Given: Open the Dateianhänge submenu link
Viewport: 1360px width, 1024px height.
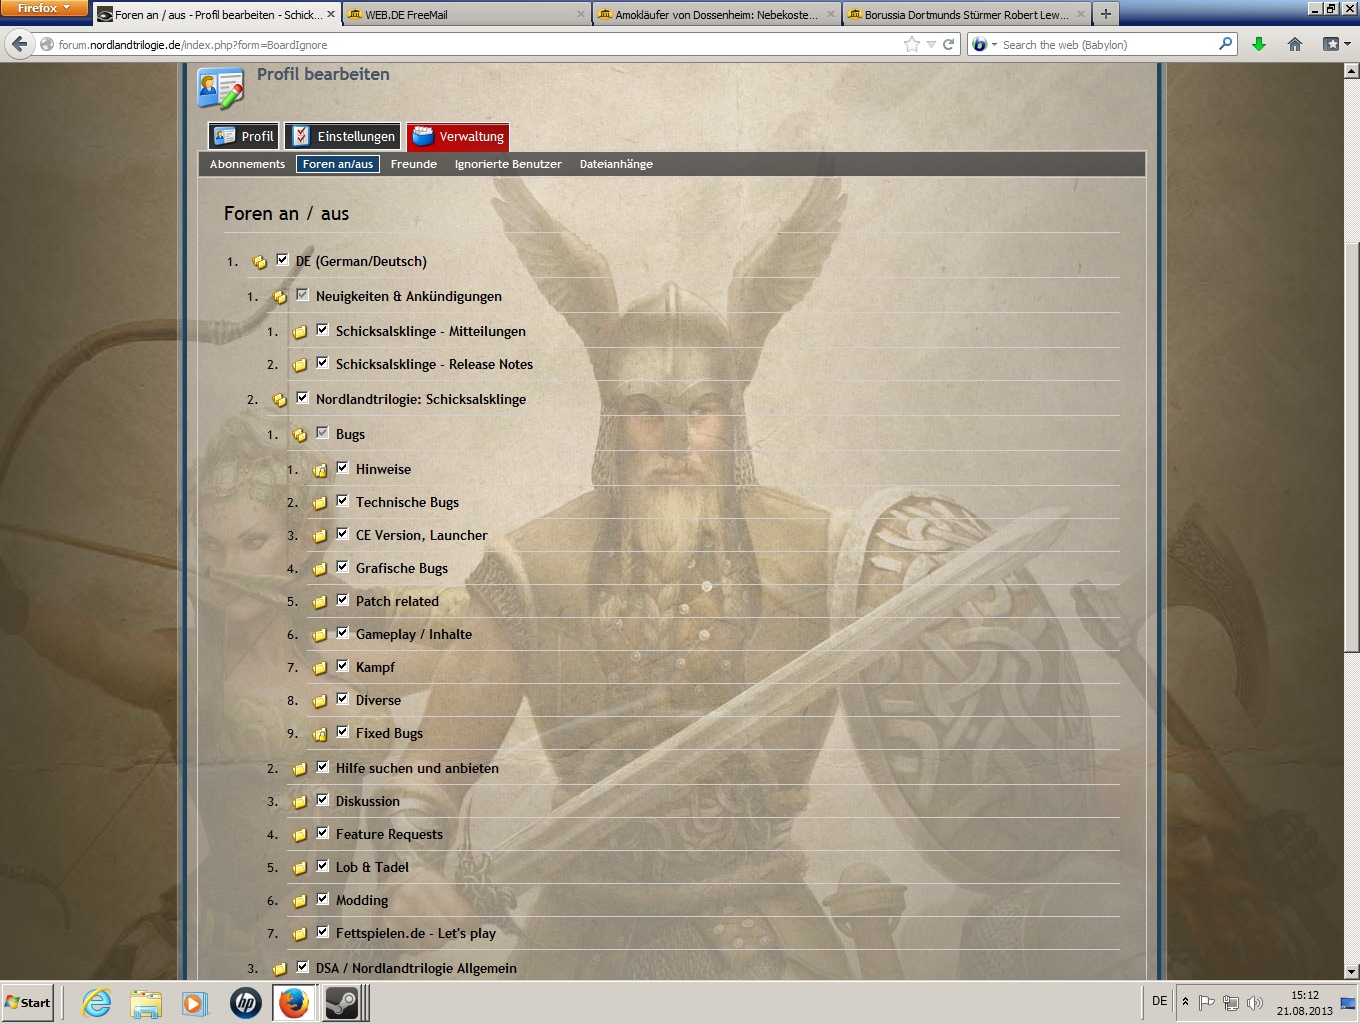Looking at the screenshot, I should click(616, 164).
